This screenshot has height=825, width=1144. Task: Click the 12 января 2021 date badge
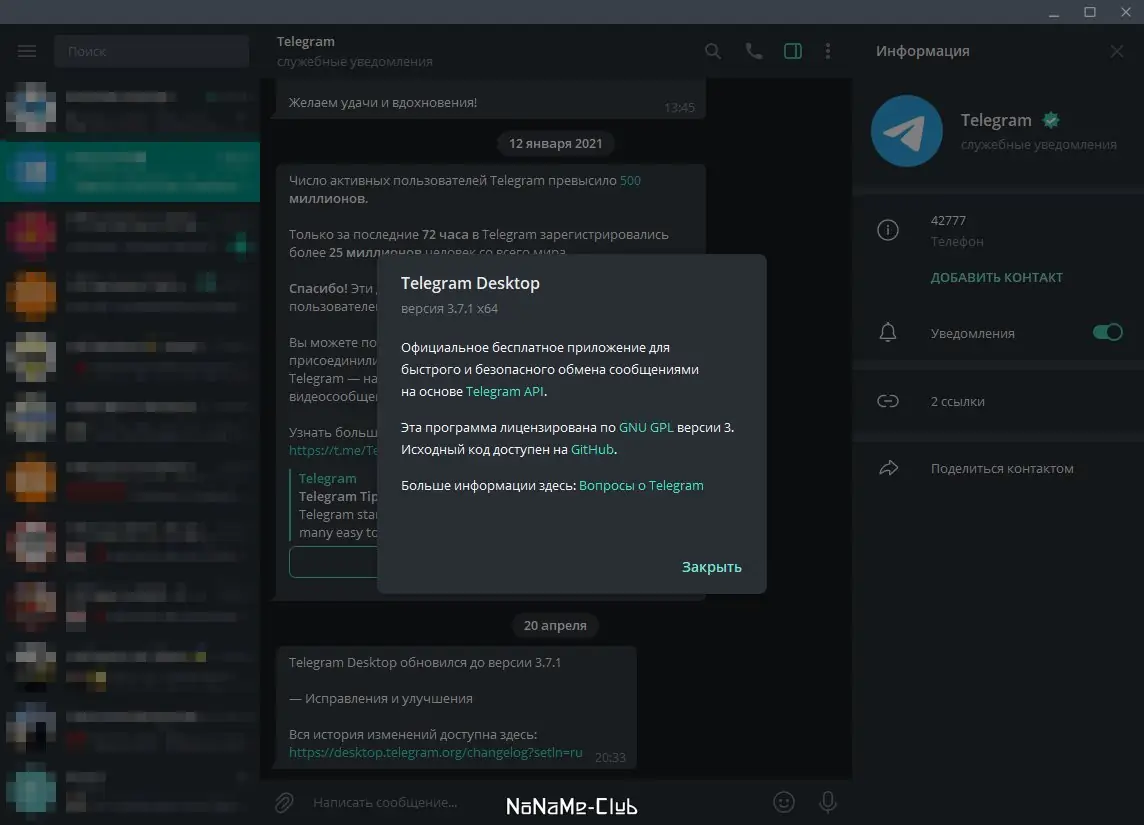555,144
